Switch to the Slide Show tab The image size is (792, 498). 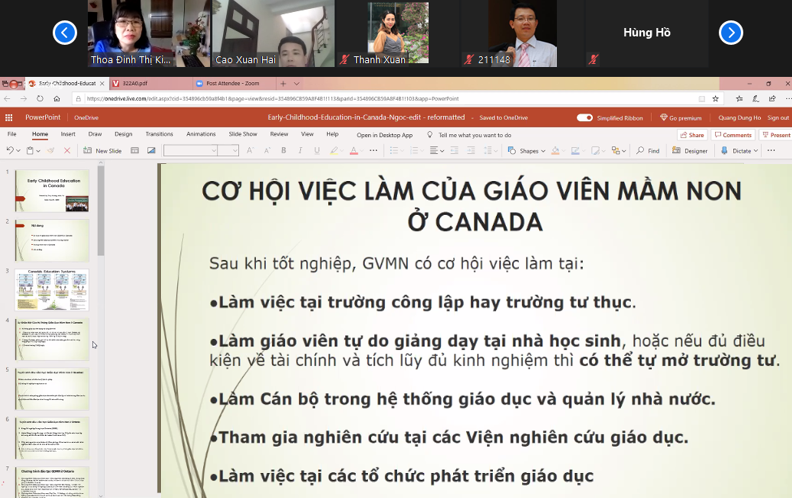243,134
